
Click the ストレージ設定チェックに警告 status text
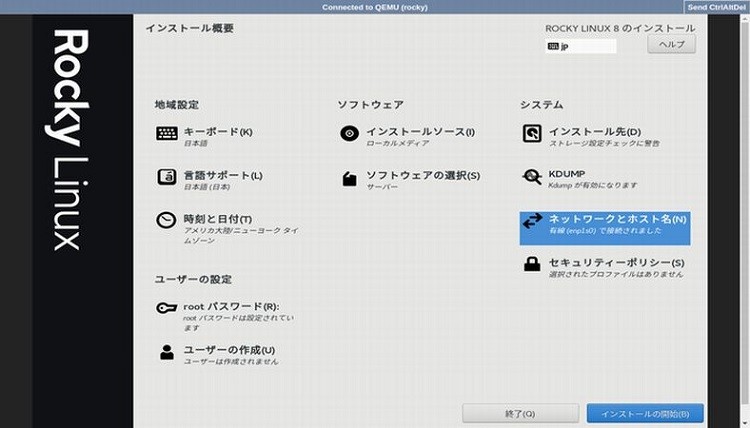tap(604, 143)
